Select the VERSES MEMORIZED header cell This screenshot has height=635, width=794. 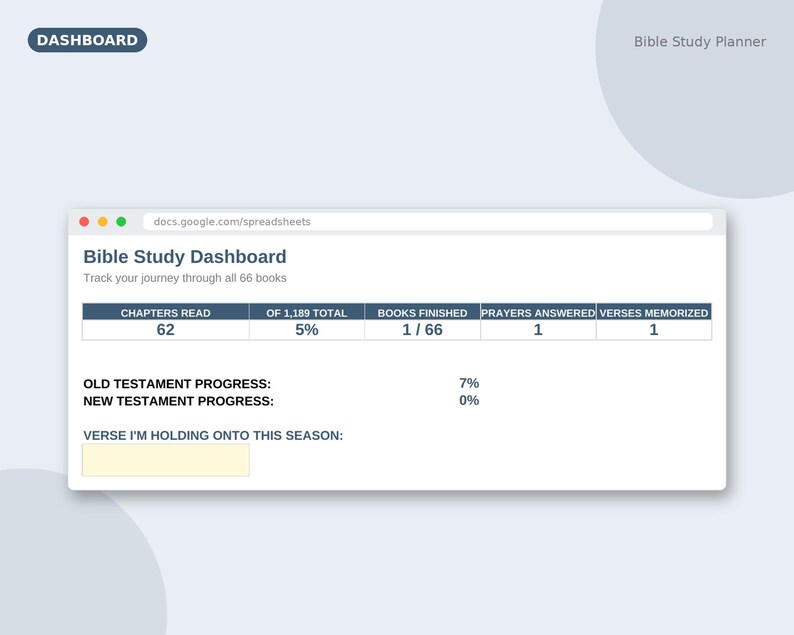coord(654,312)
